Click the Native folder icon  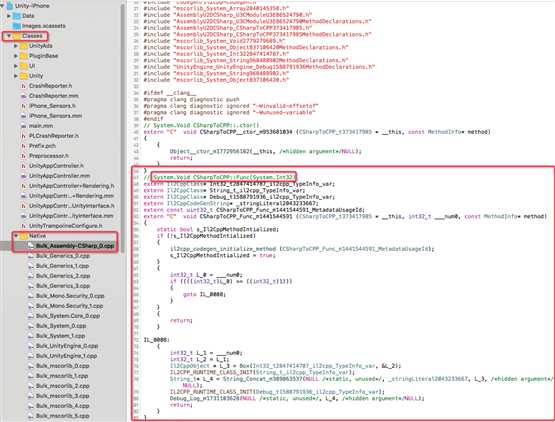tap(24, 235)
